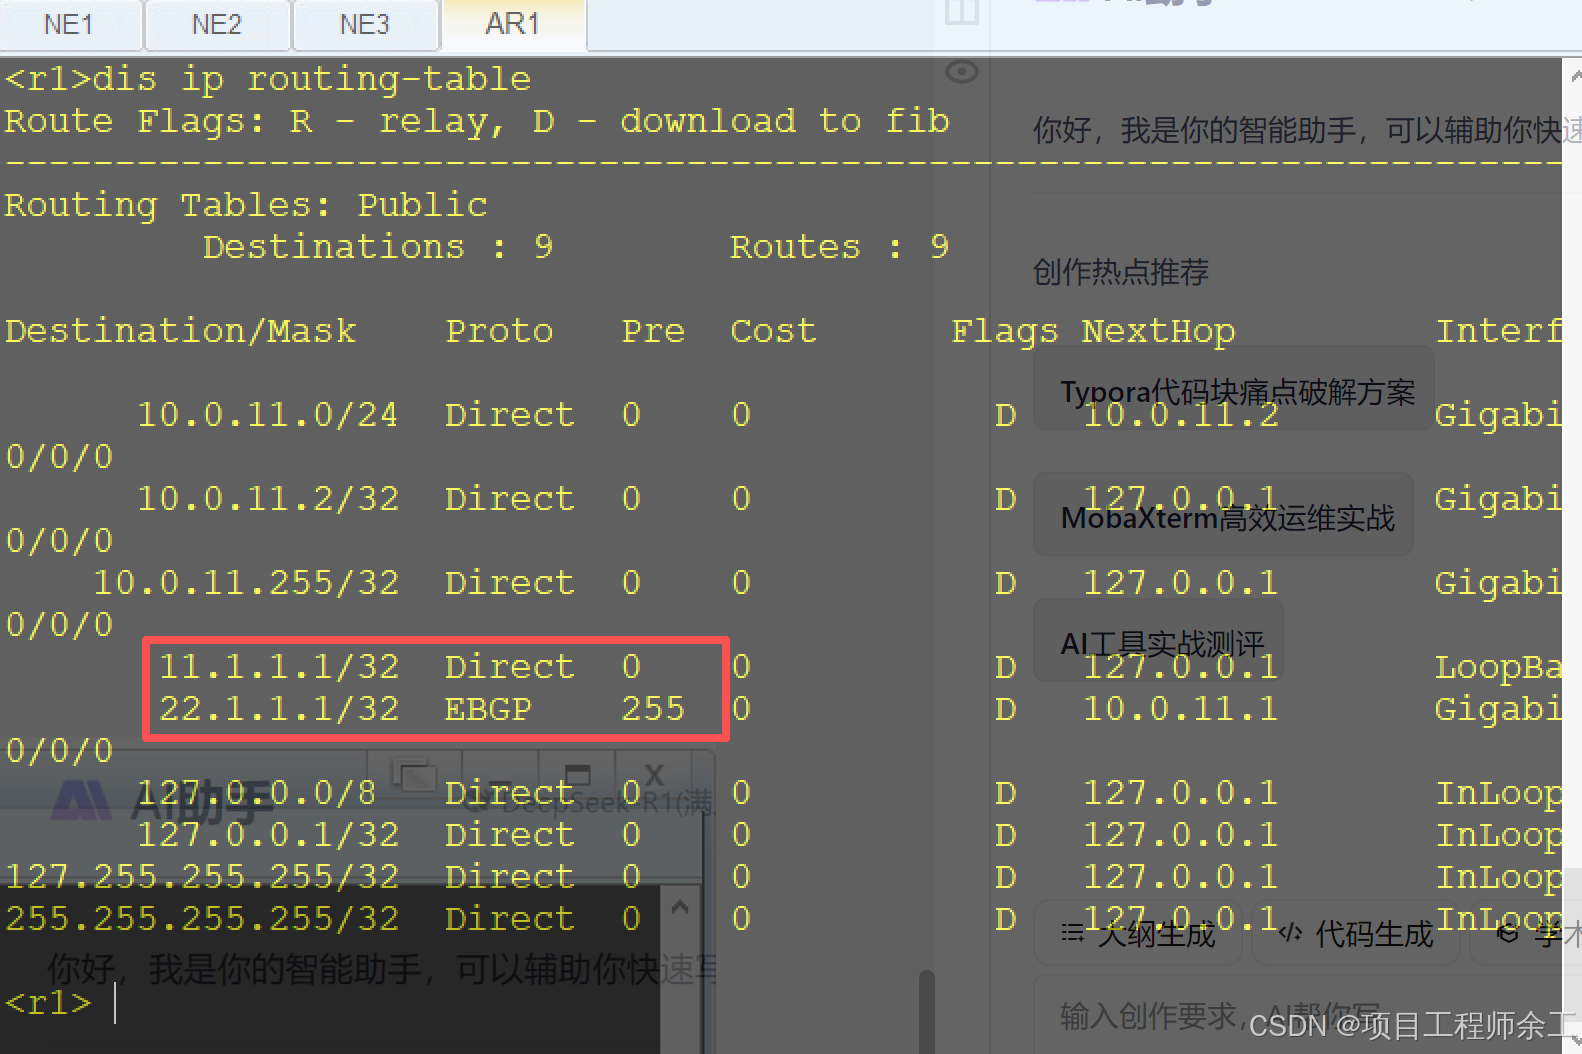Switch to the NE3 terminal tab
Screen dimensions: 1582x1054
tap(364, 24)
